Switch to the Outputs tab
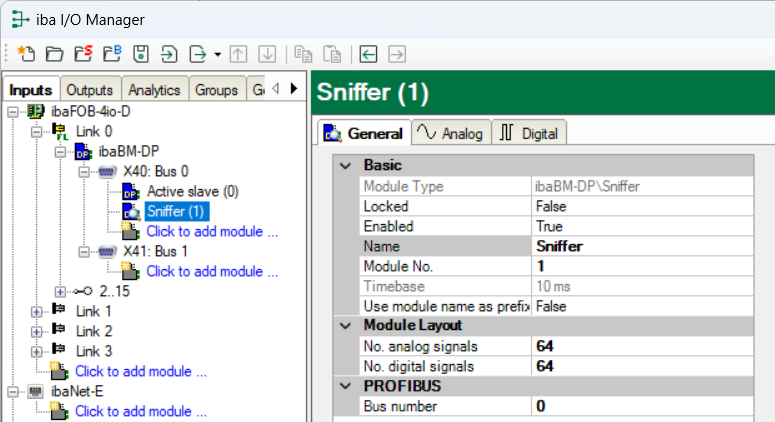 (90, 89)
